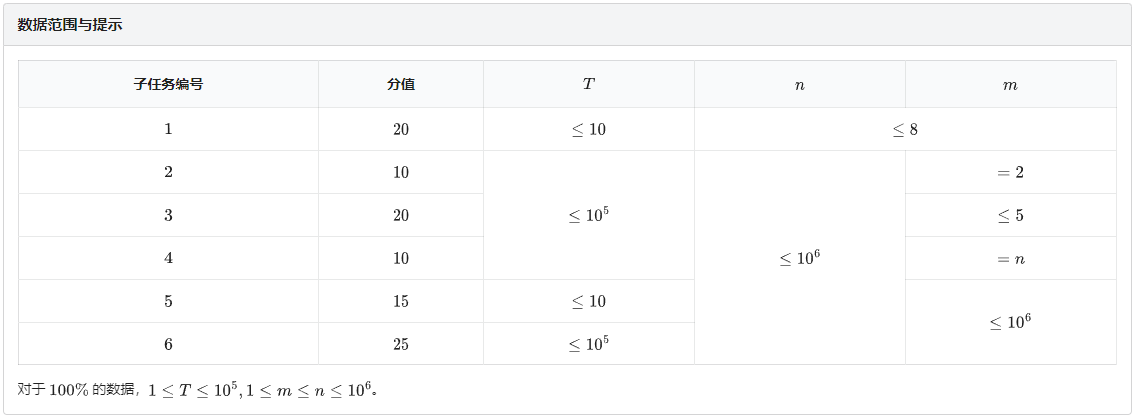Click the 100% data constraint footnote text
Image resolution: width=1135 pixels, height=416 pixels.
pos(198,389)
